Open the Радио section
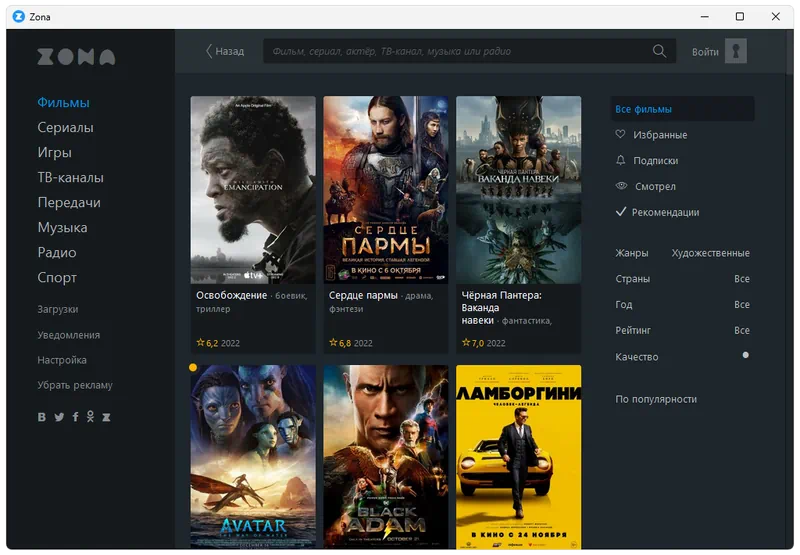Viewport: 800px width, 555px height. pyautogui.click(x=57, y=253)
